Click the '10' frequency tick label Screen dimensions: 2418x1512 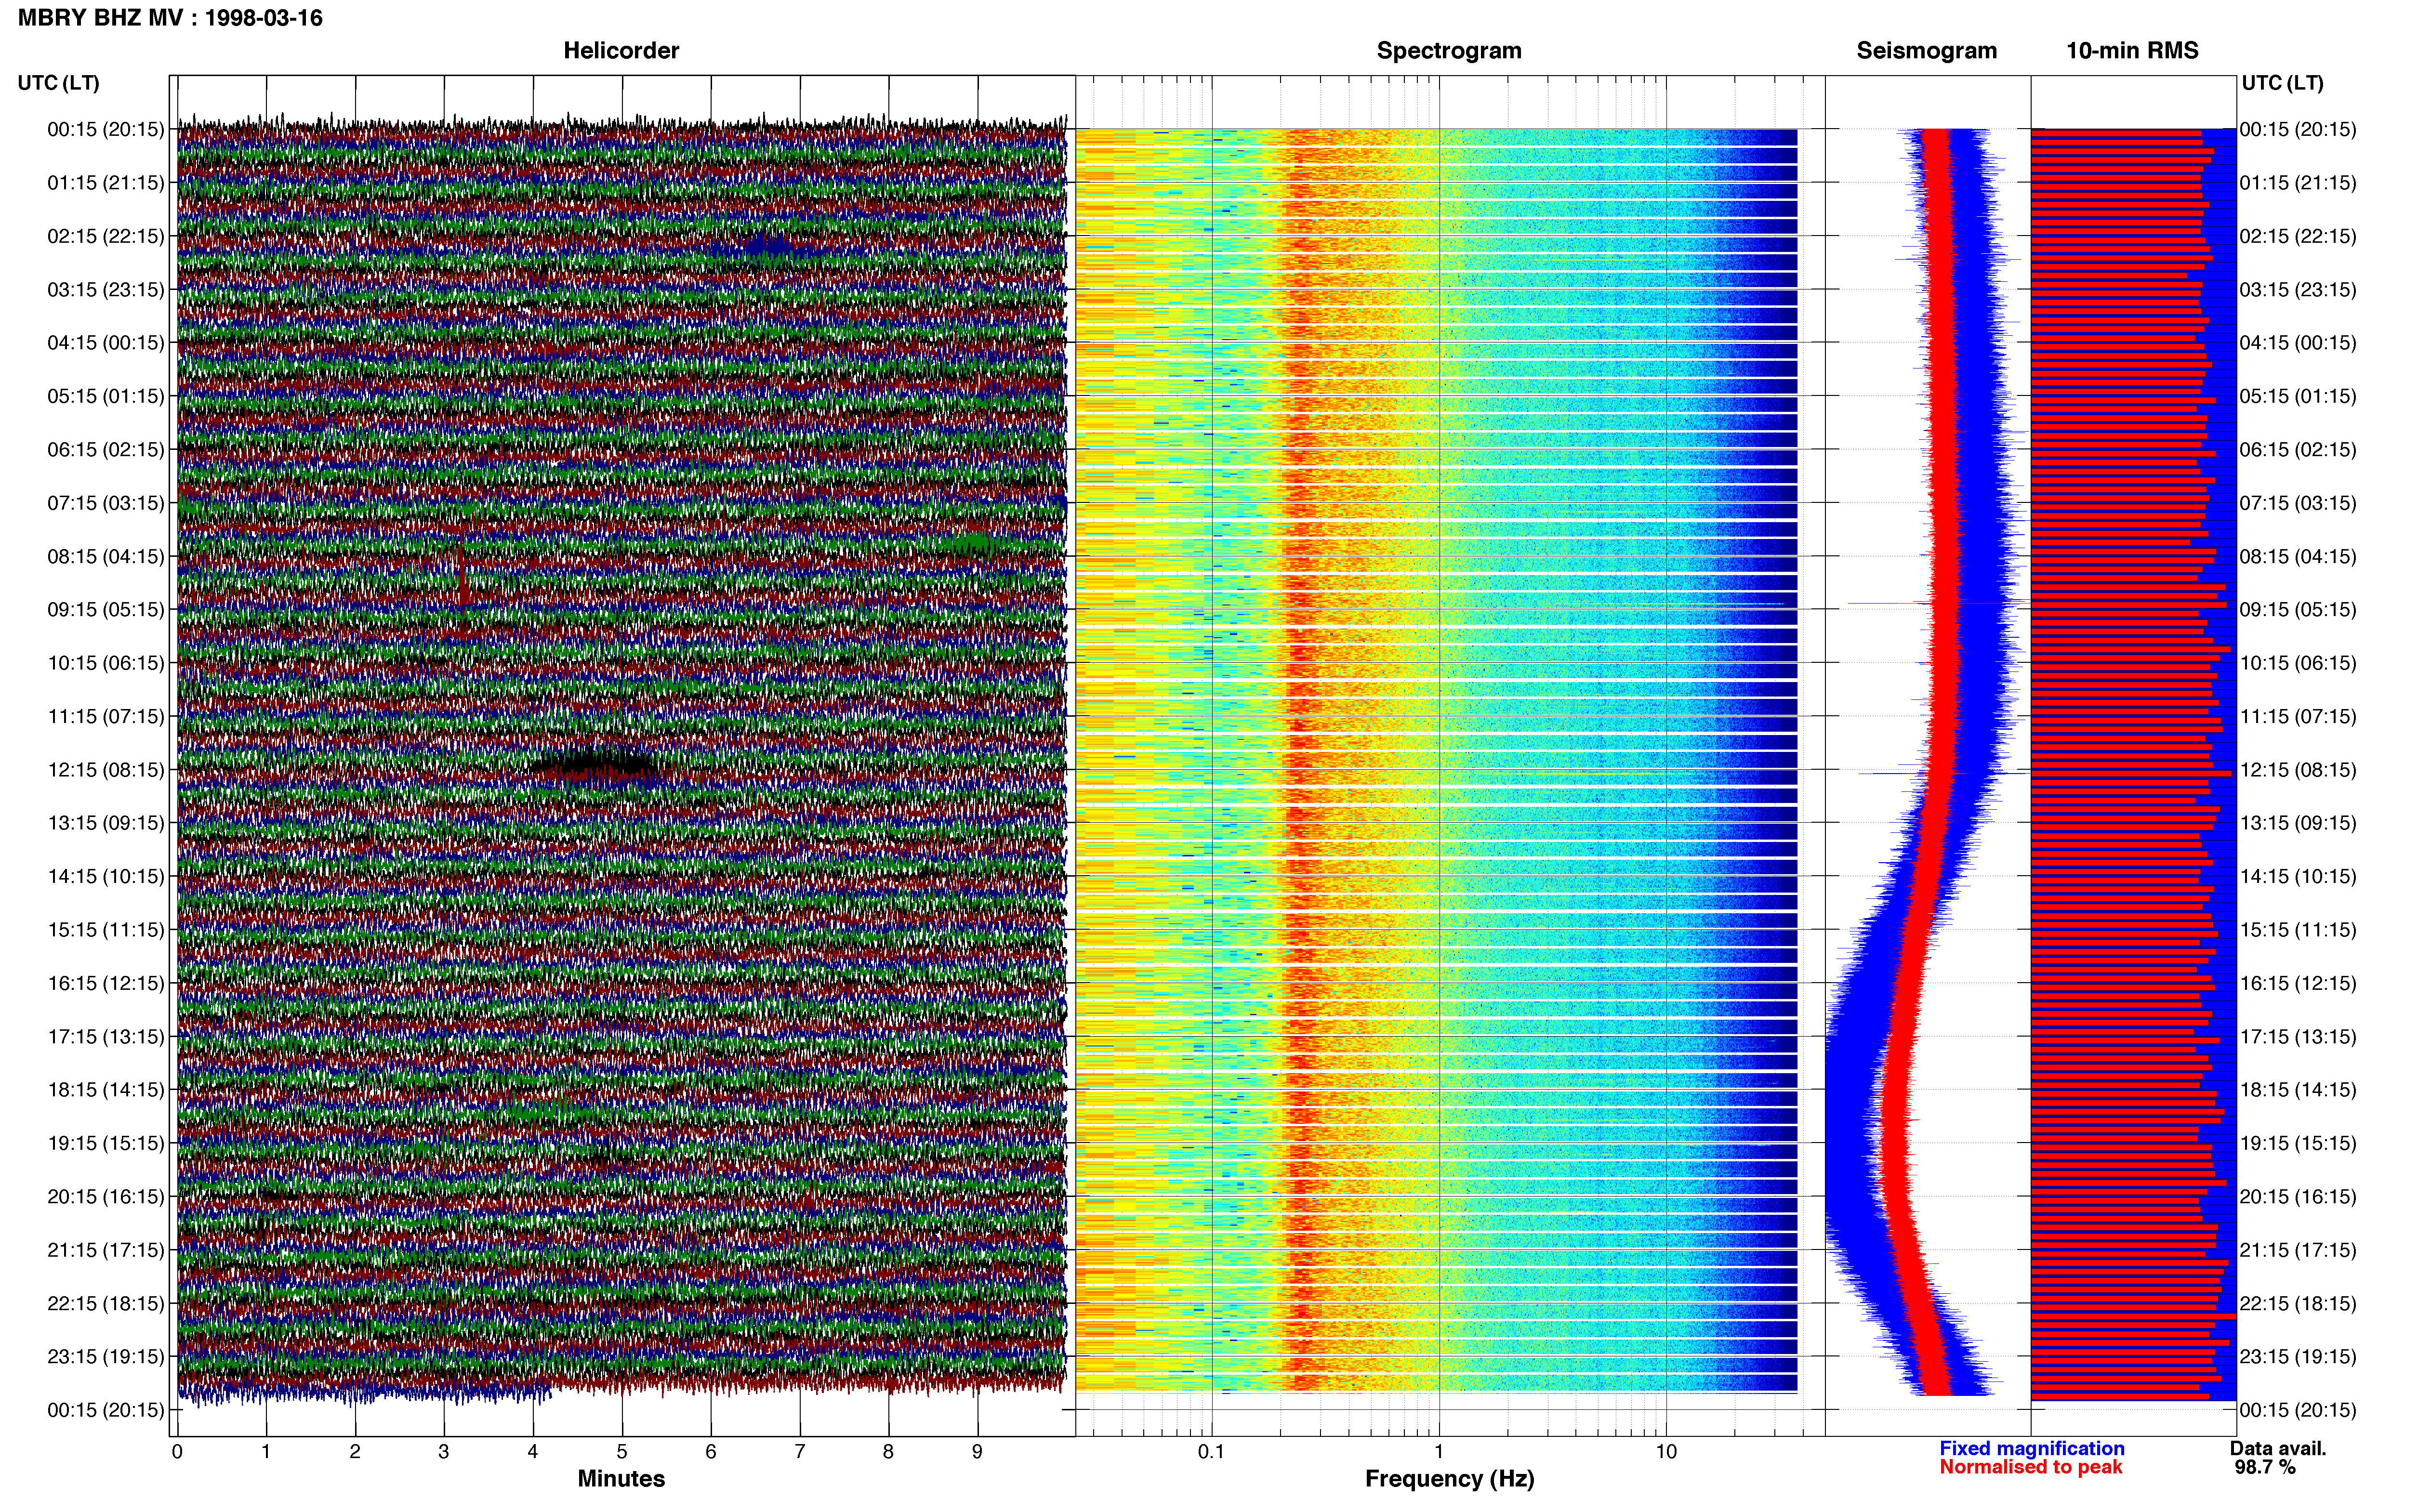tap(1666, 1452)
